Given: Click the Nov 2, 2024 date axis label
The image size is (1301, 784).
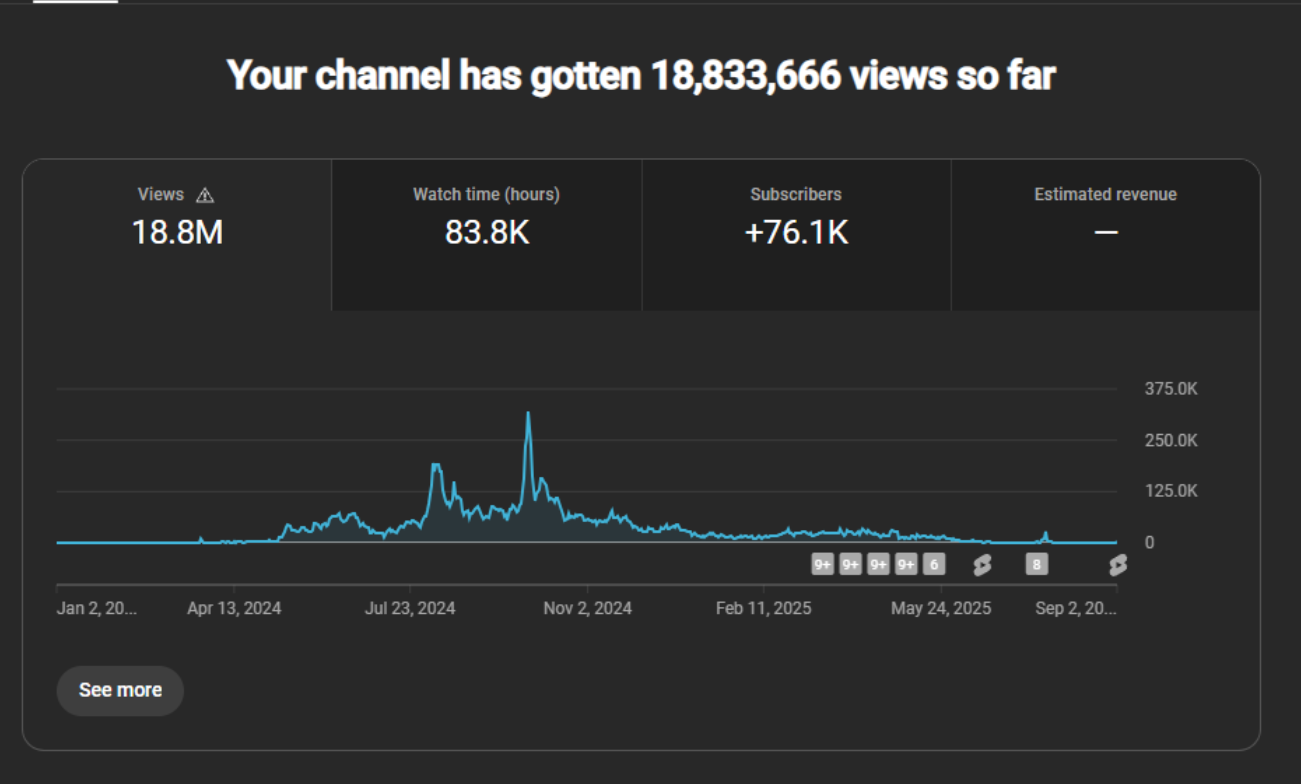Looking at the screenshot, I should [586, 608].
